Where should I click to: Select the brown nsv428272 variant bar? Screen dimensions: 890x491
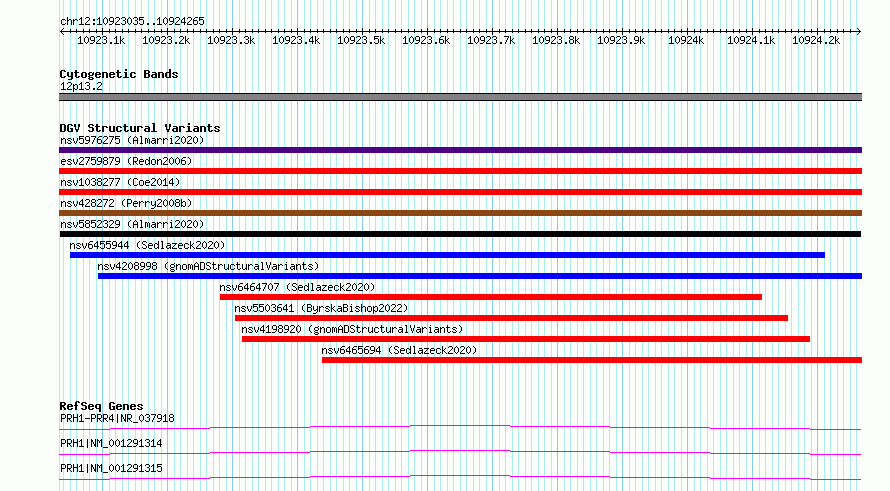click(x=460, y=213)
